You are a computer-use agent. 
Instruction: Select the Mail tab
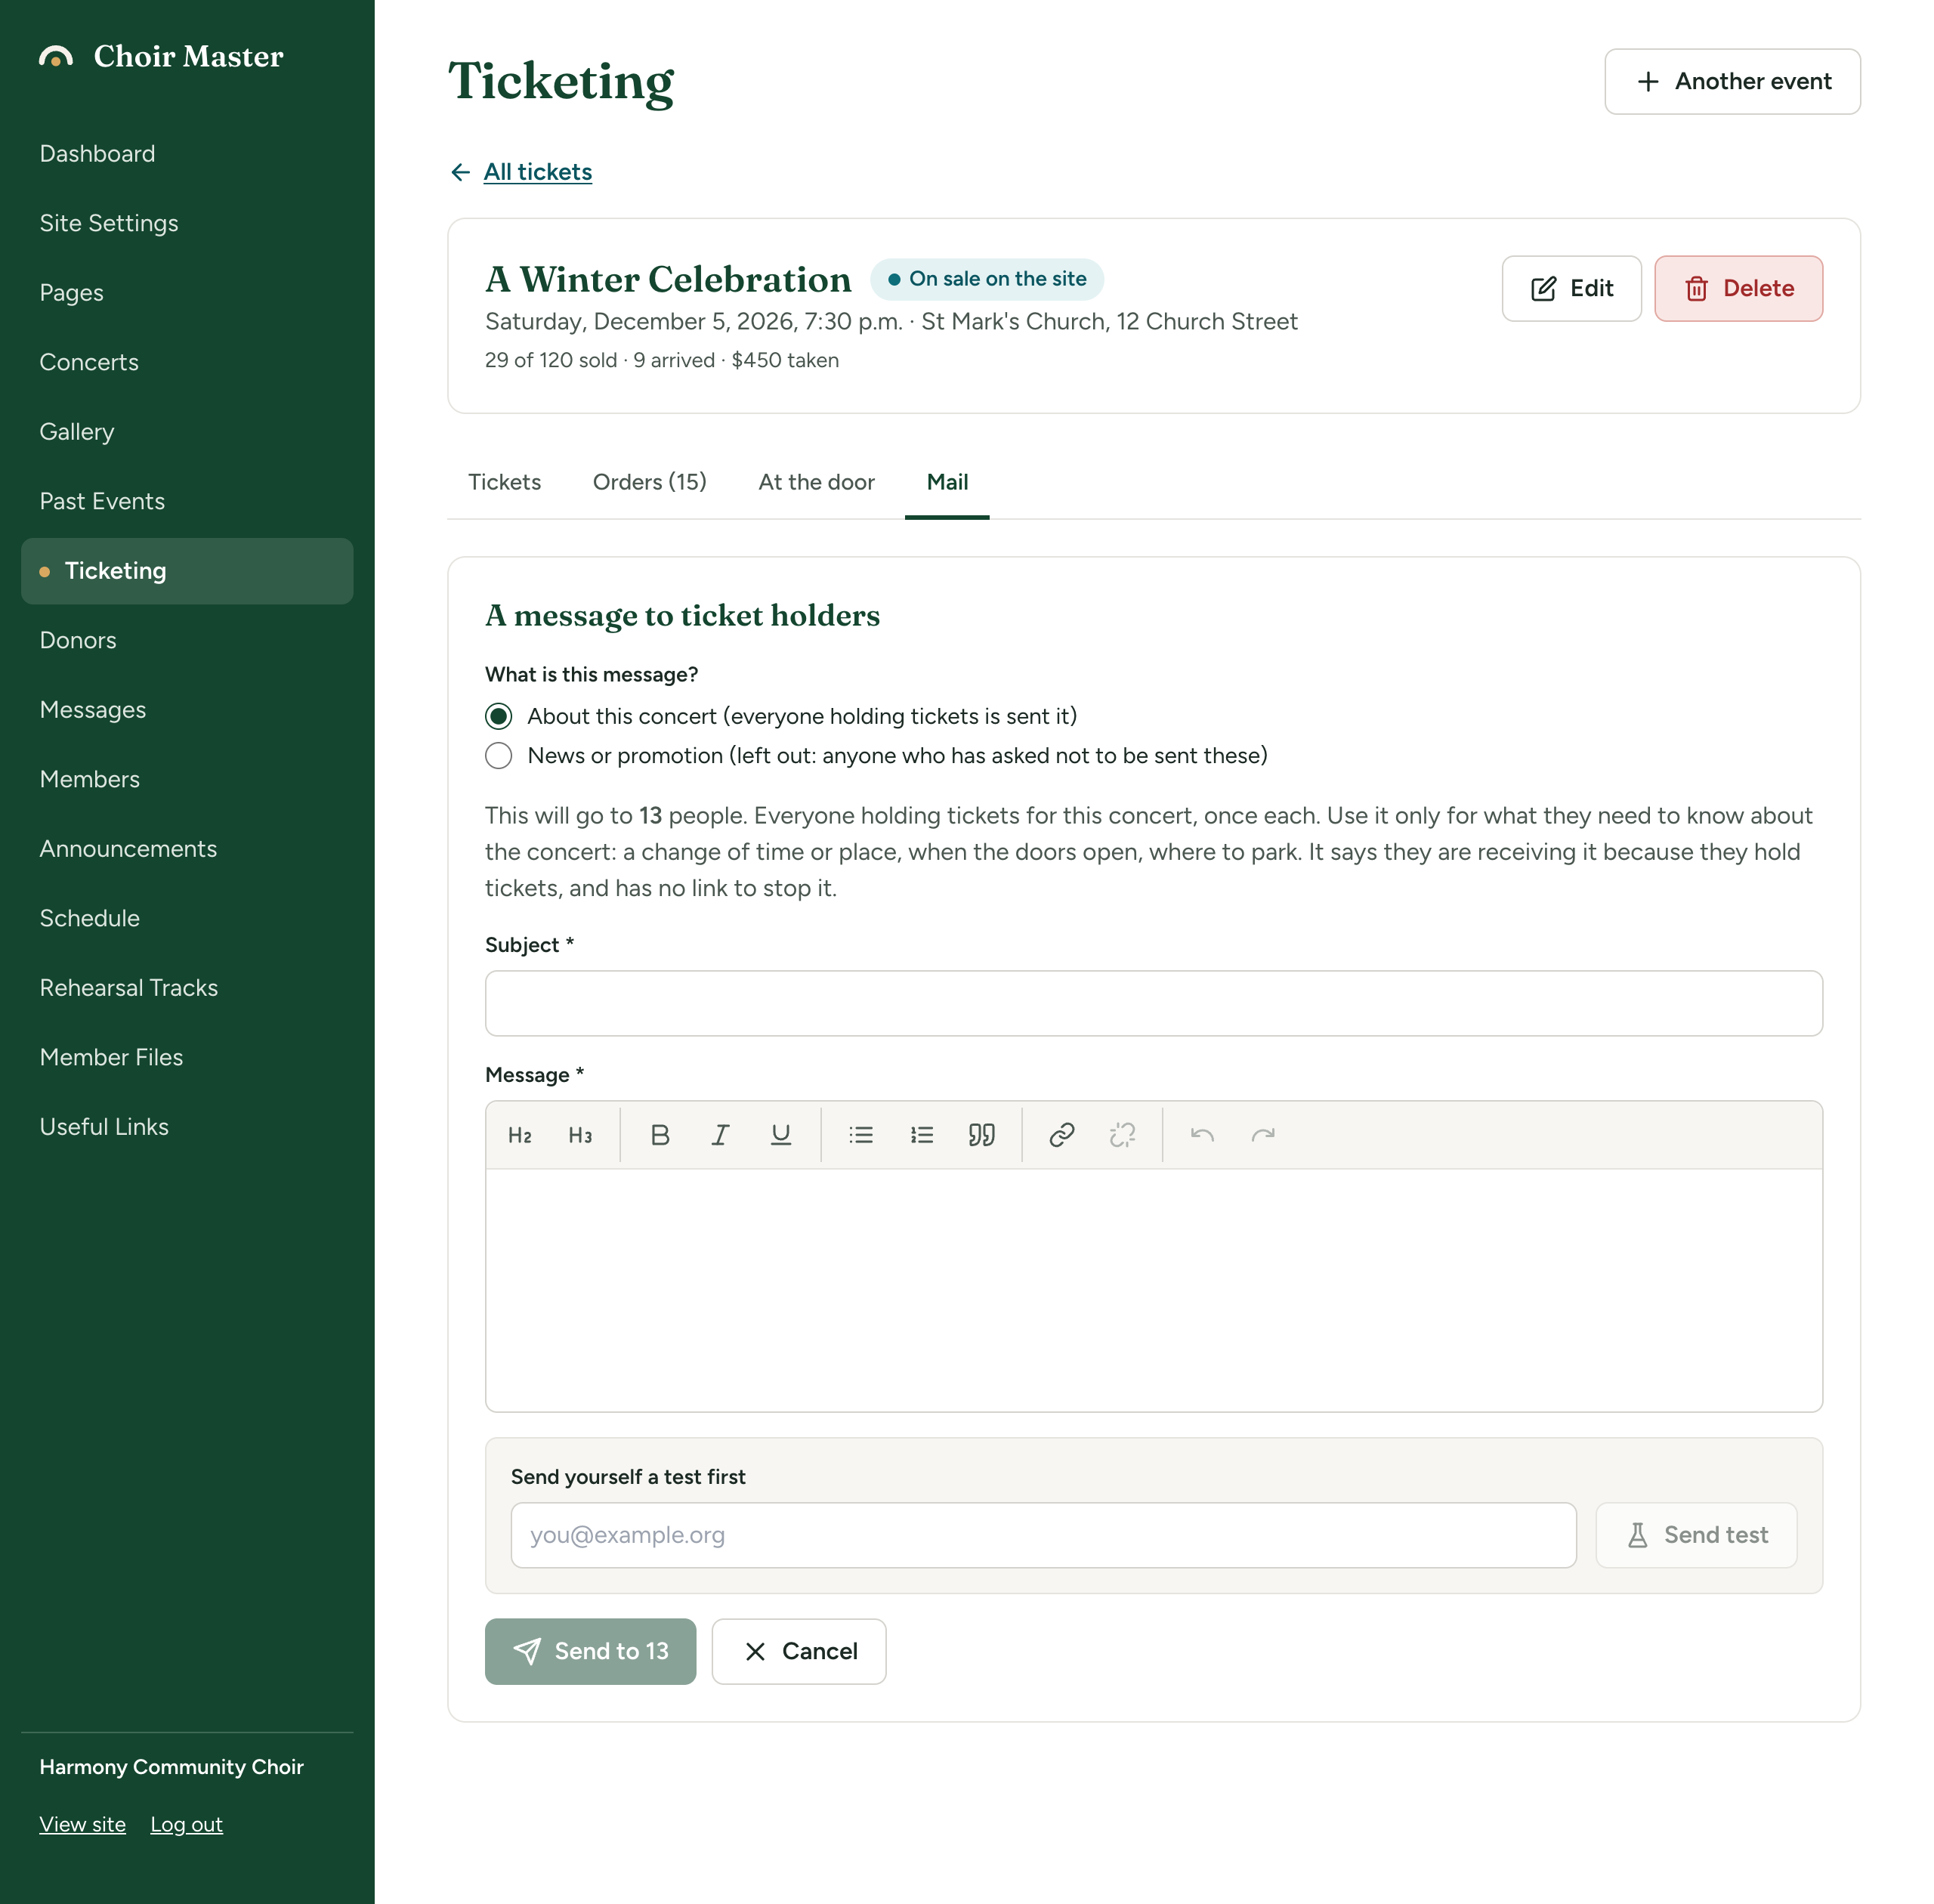pos(947,482)
